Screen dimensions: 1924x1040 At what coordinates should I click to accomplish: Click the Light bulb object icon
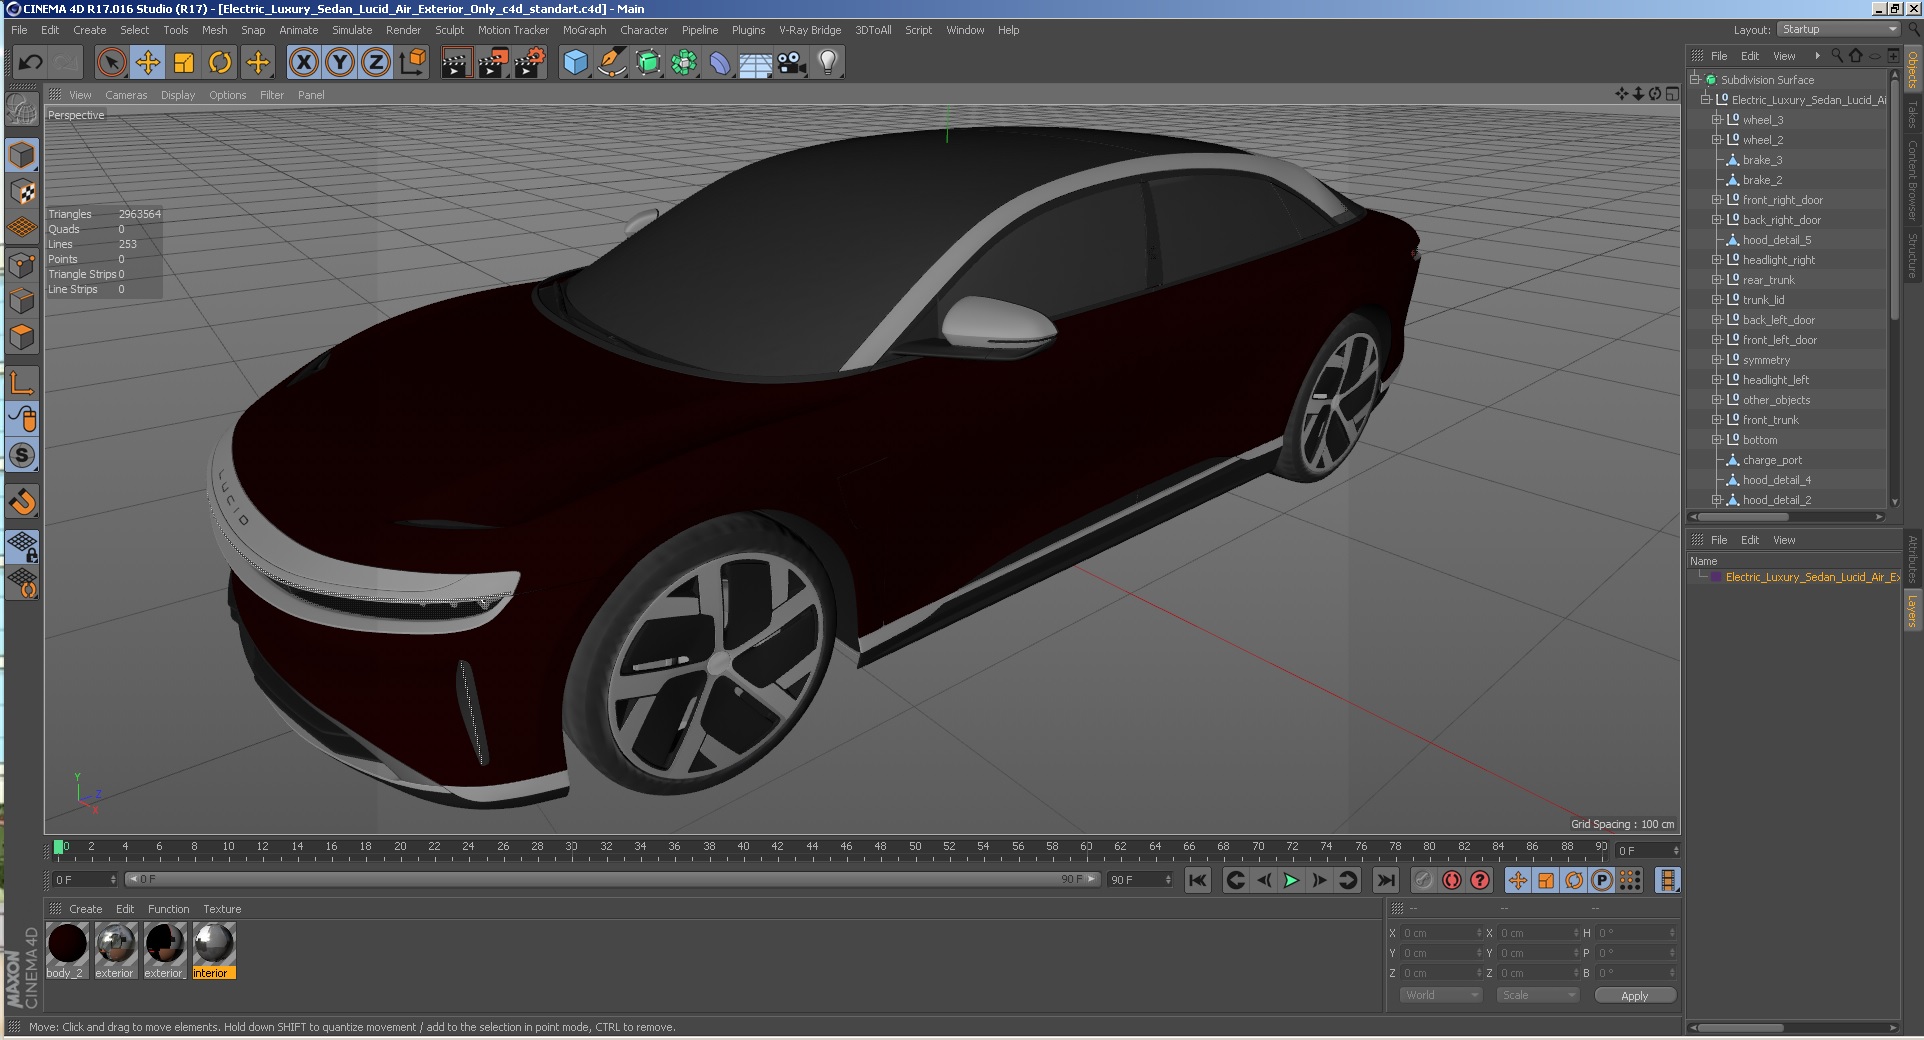click(828, 63)
